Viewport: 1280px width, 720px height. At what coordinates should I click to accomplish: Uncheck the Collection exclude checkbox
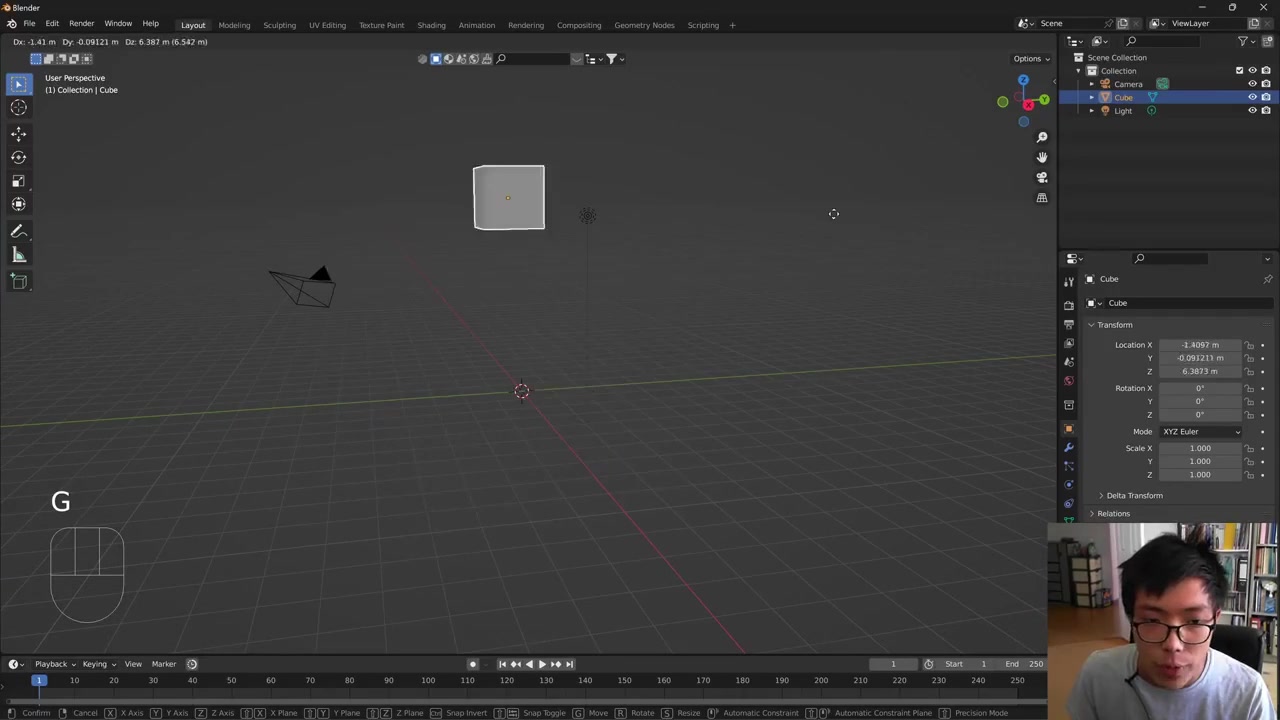[1239, 71]
